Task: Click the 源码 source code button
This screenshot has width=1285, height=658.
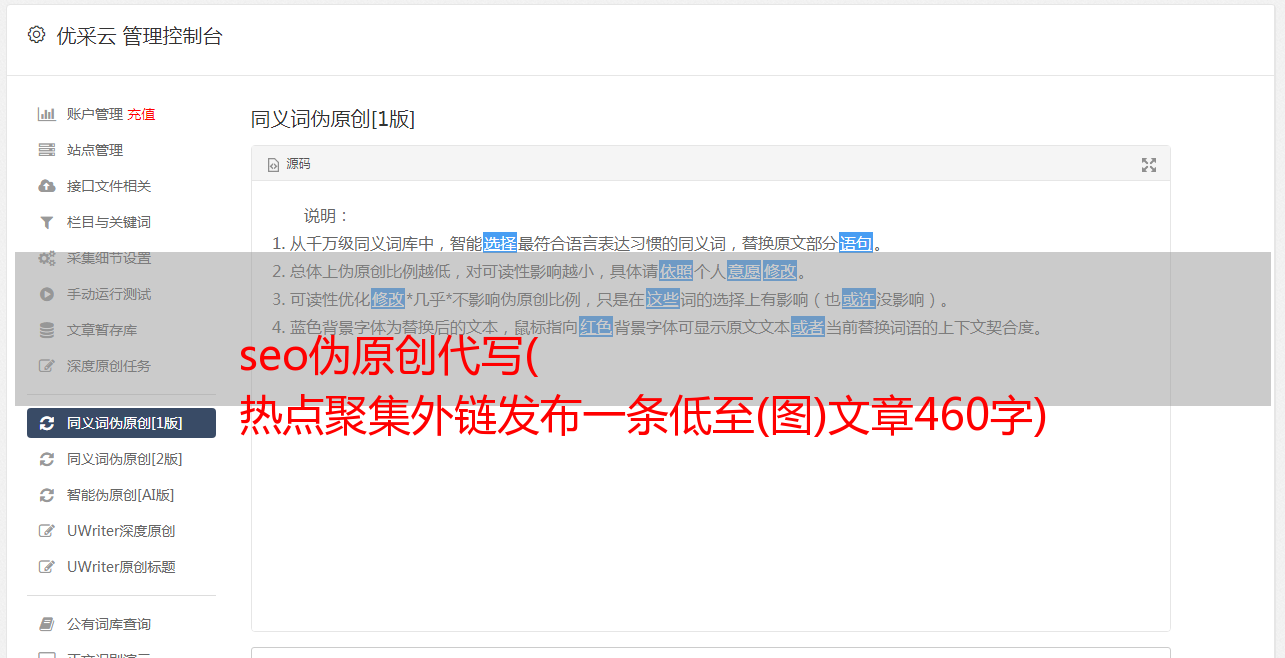Action: [288, 164]
